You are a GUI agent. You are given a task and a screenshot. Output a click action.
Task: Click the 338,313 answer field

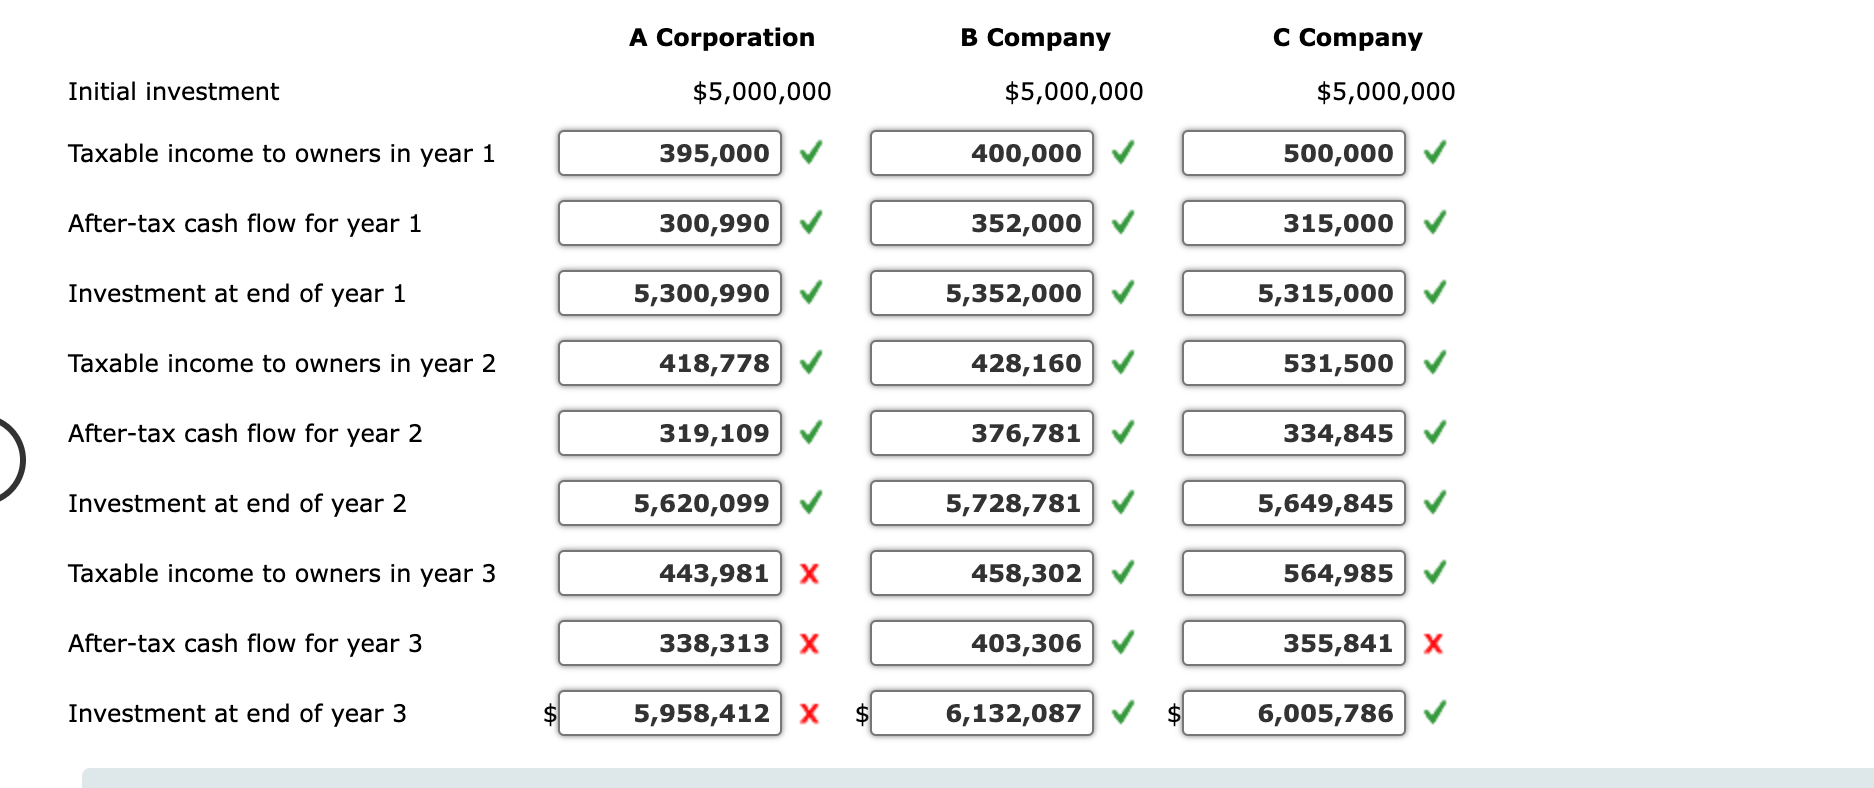coord(669,643)
